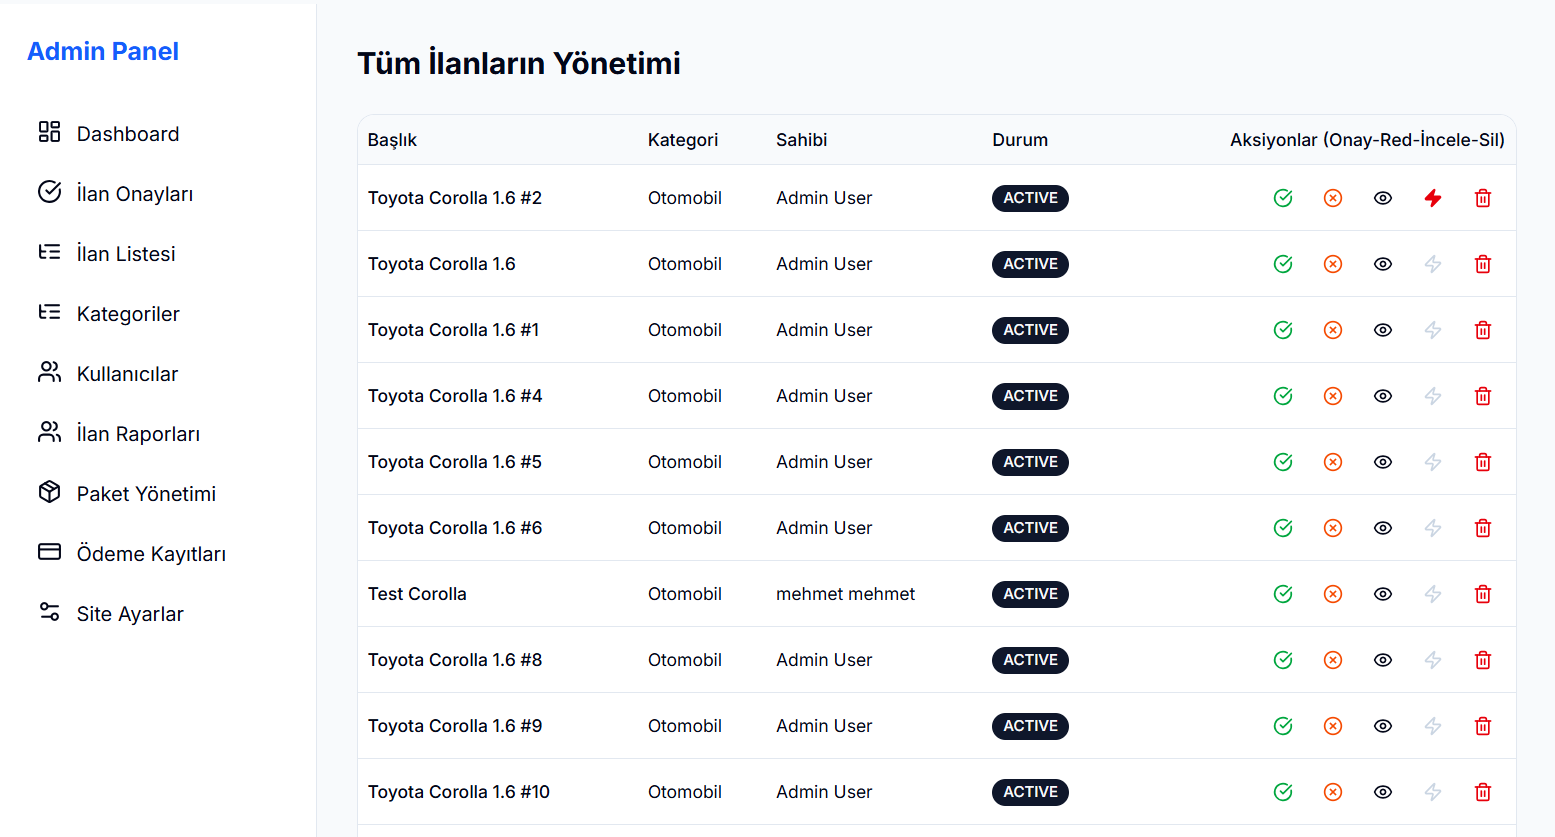Navigate to Paket Yönetimi
The image size is (1555, 837).
coord(146,494)
